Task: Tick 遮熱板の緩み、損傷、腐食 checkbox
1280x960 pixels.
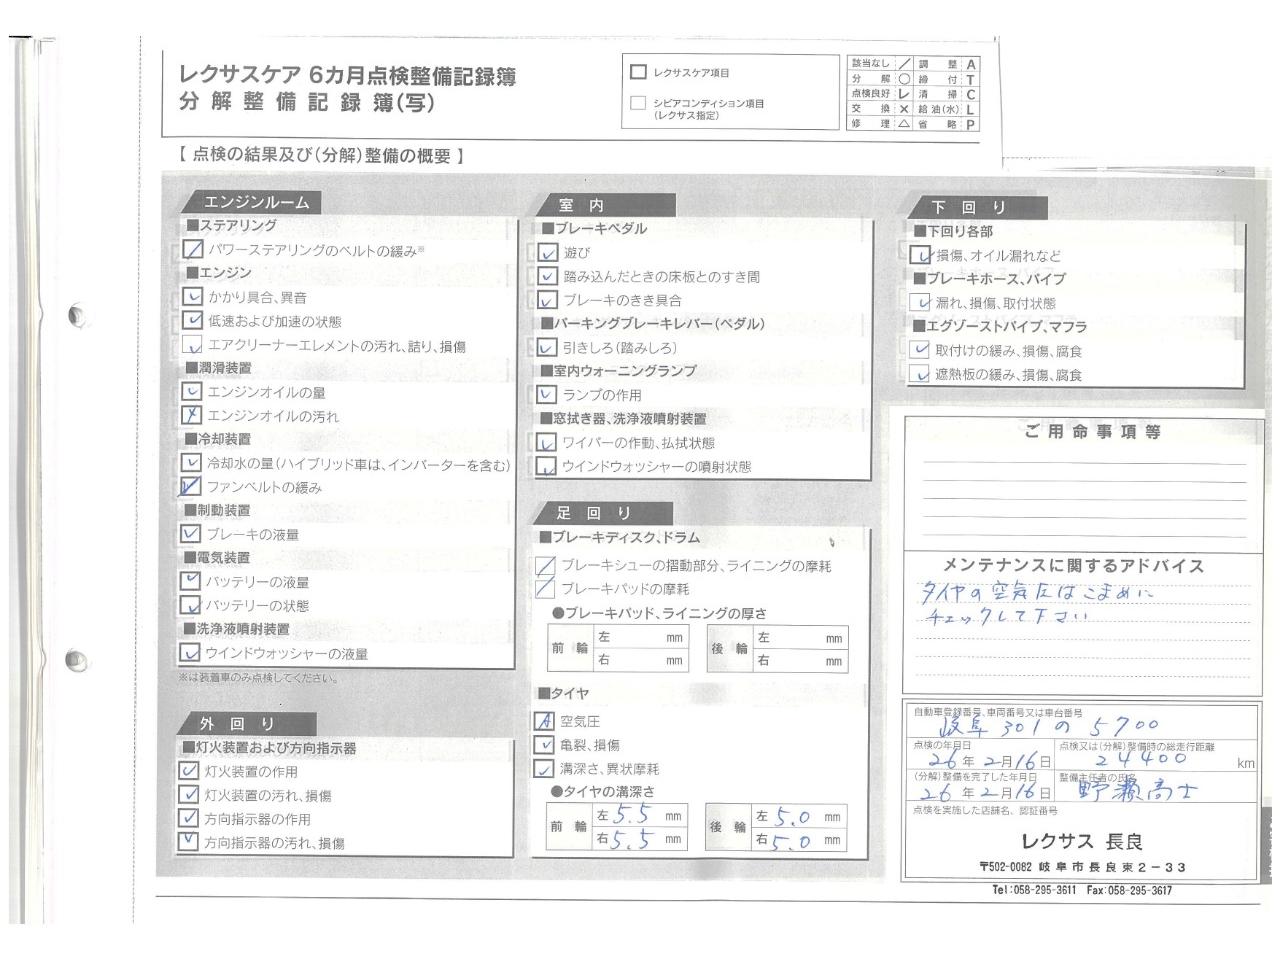Action: (x=921, y=374)
